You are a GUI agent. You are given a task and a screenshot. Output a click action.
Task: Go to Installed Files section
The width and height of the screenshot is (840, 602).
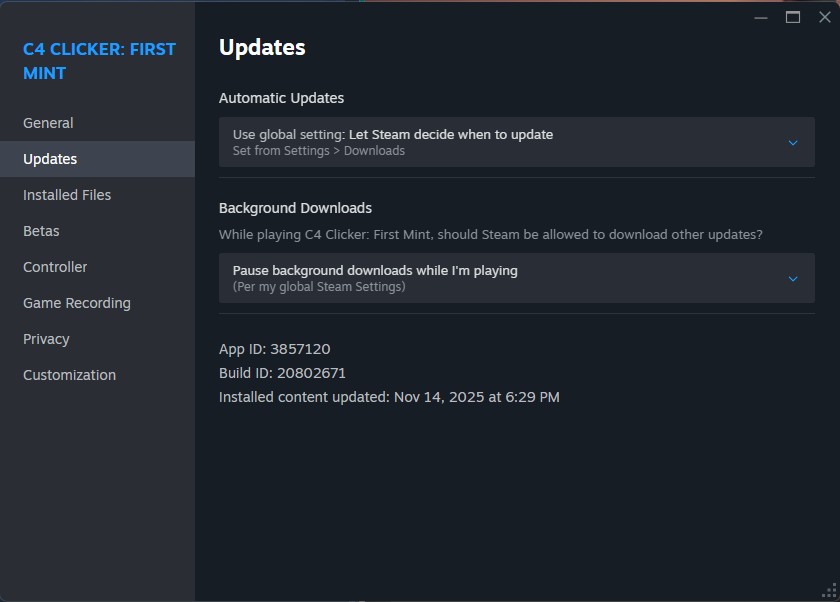pyautogui.click(x=67, y=195)
